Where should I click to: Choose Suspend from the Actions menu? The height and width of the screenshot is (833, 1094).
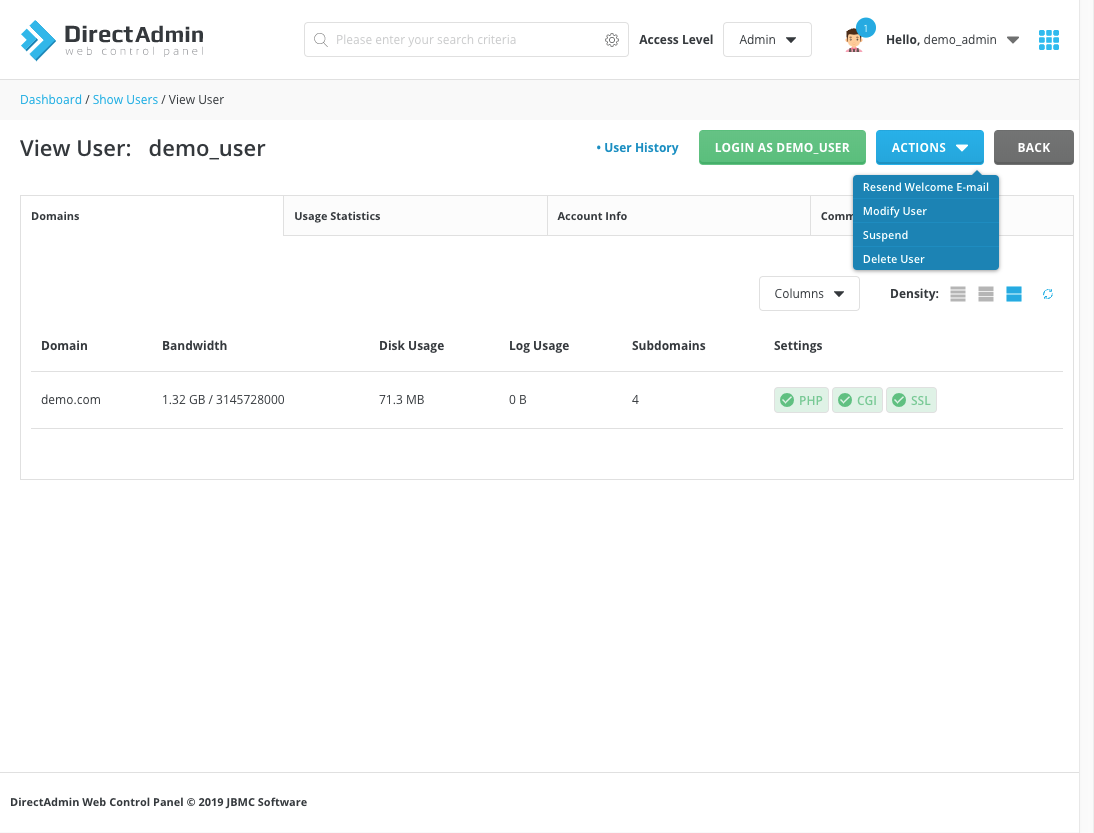885,235
